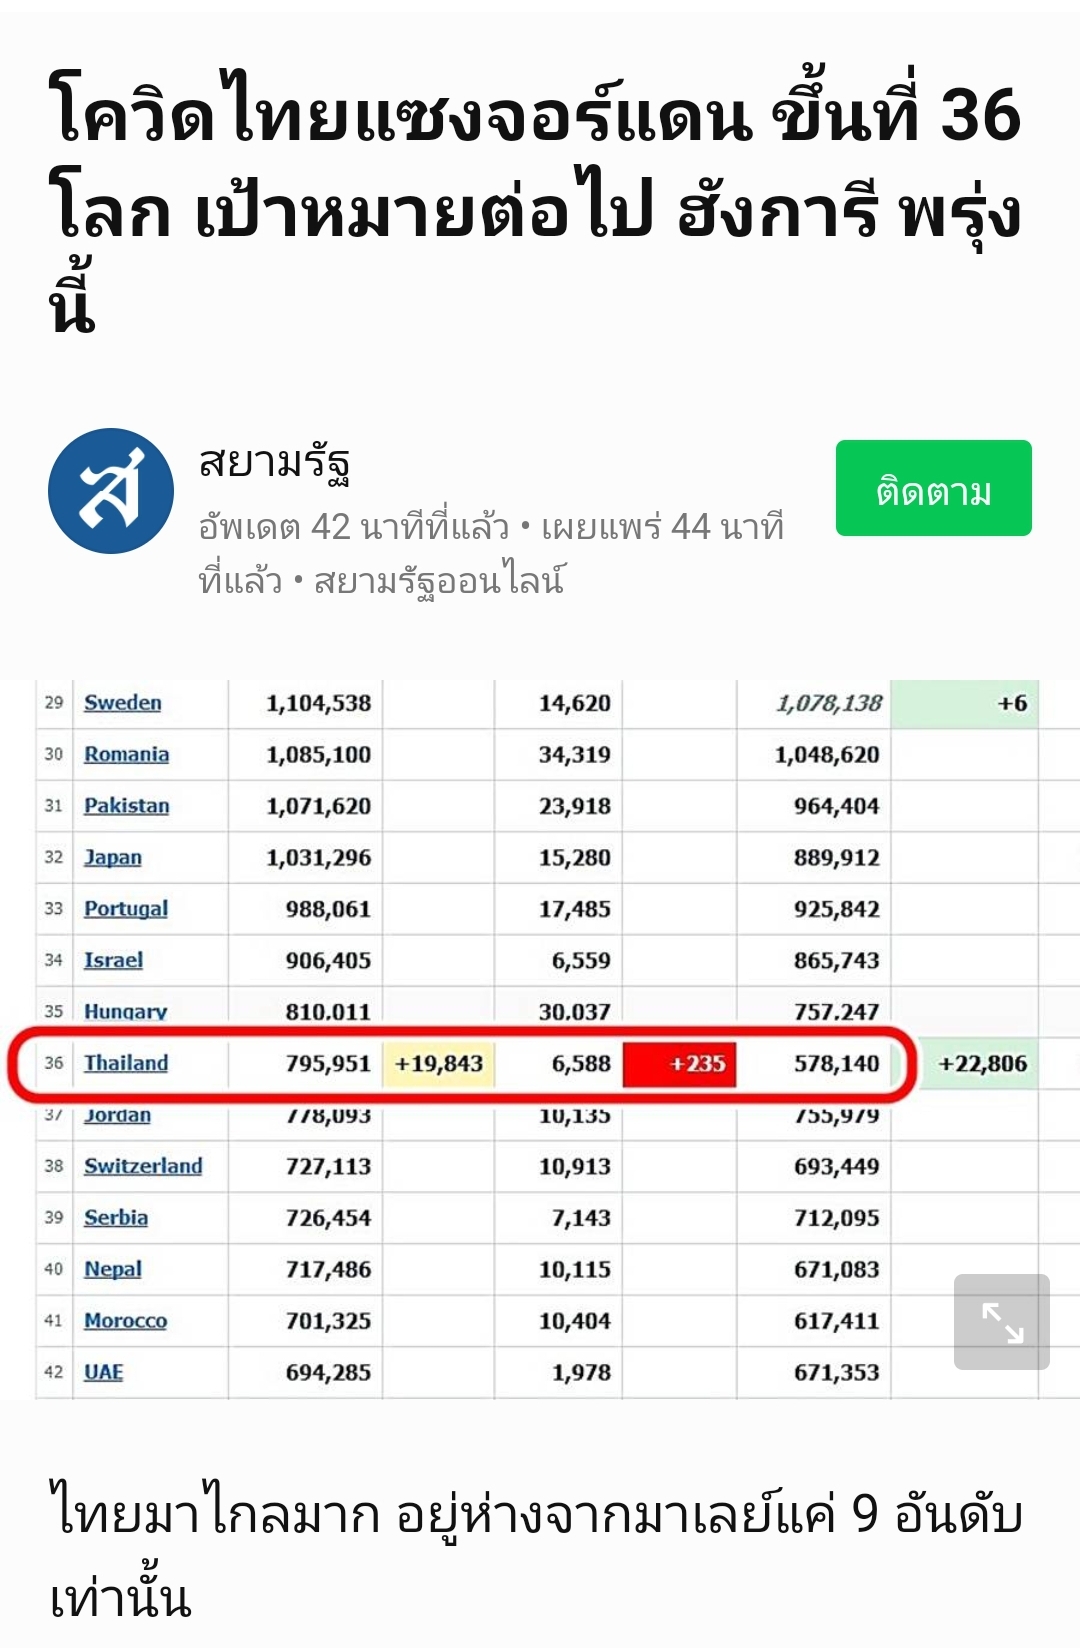Tap the article headline about Thailand rank 36
The height and width of the screenshot is (1648, 1080).
coord(535,200)
